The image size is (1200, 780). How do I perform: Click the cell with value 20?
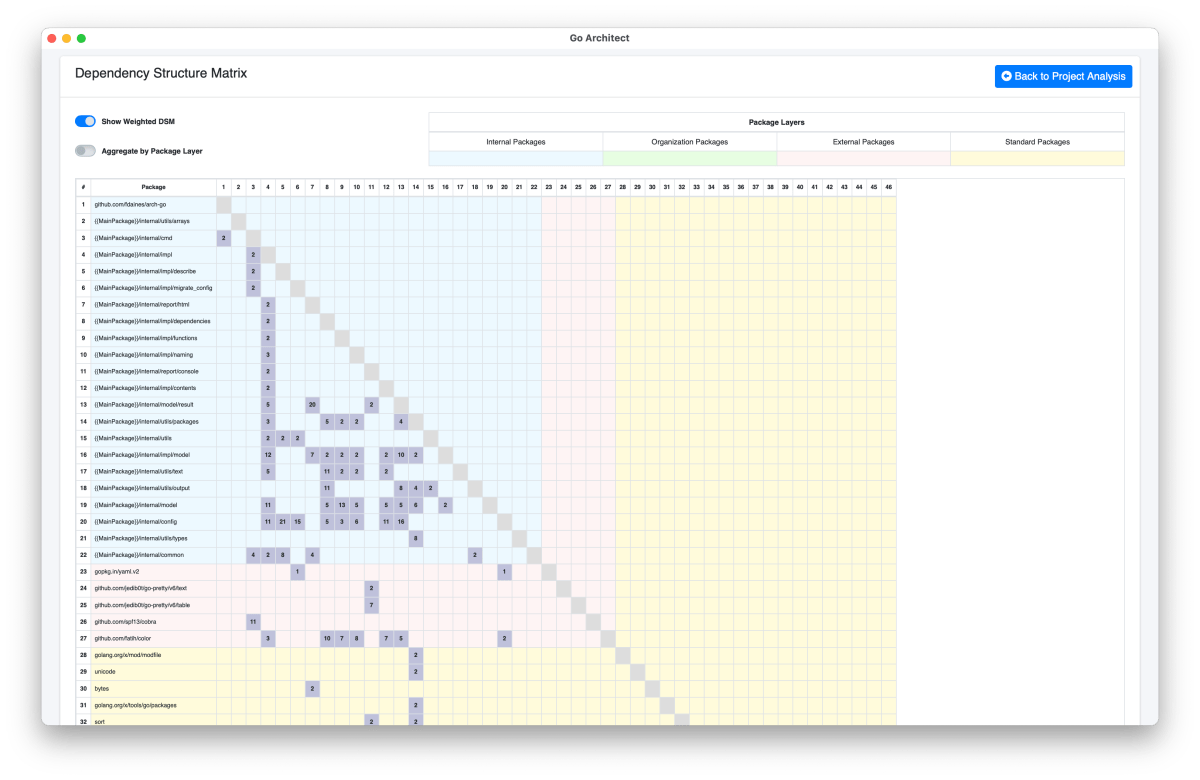(312, 404)
